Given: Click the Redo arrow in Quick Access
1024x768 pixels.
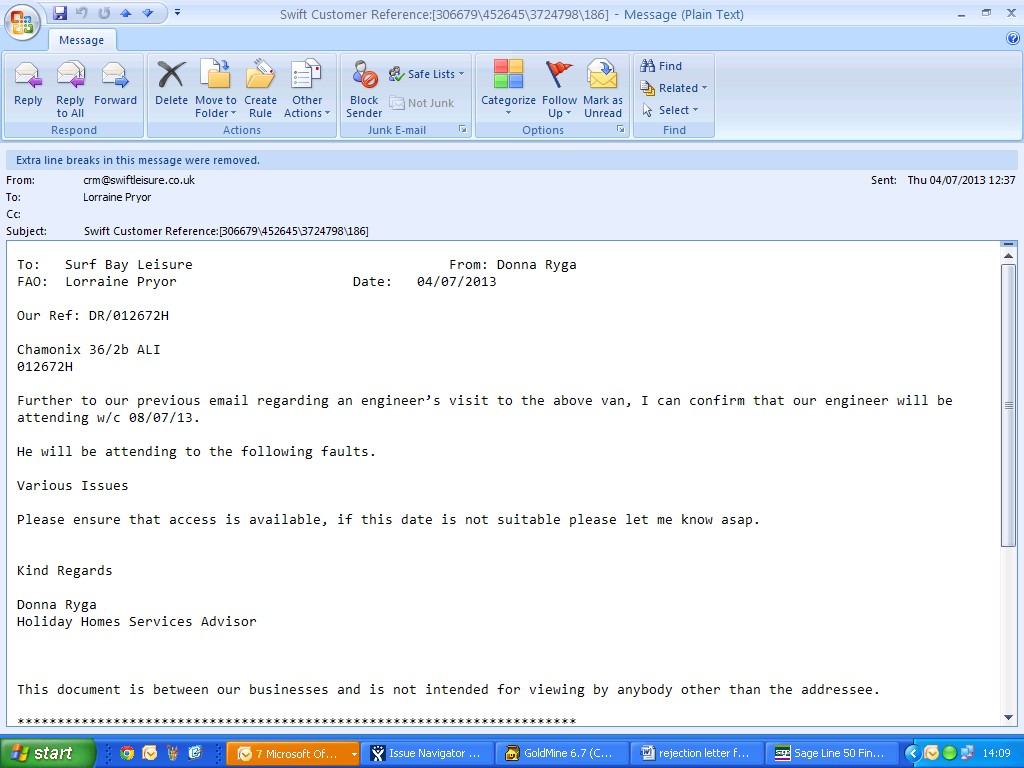Looking at the screenshot, I should point(104,13).
